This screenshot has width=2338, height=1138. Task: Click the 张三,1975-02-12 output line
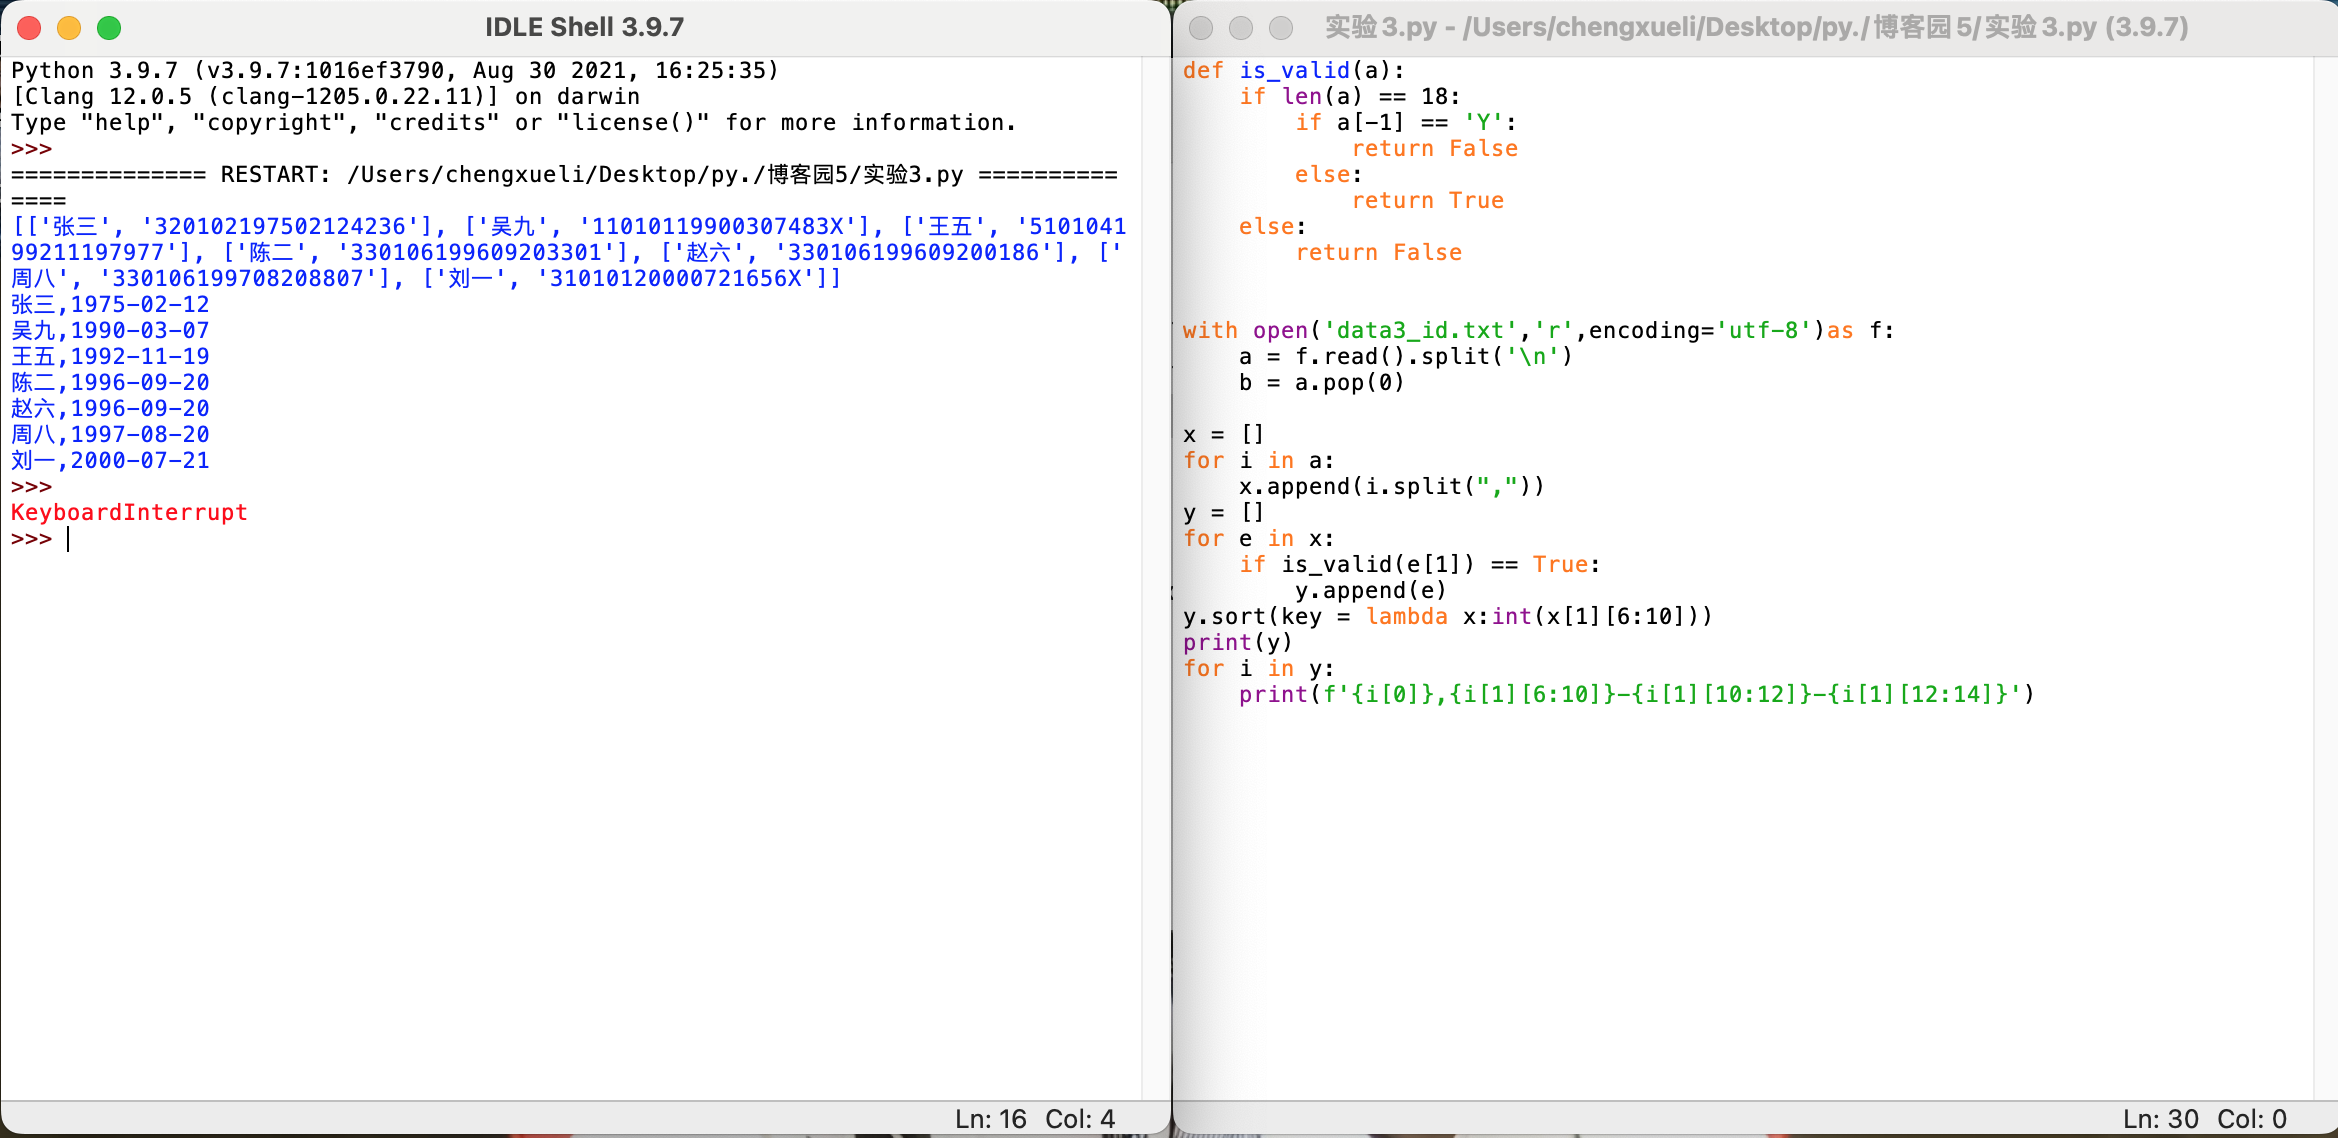(110, 304)
